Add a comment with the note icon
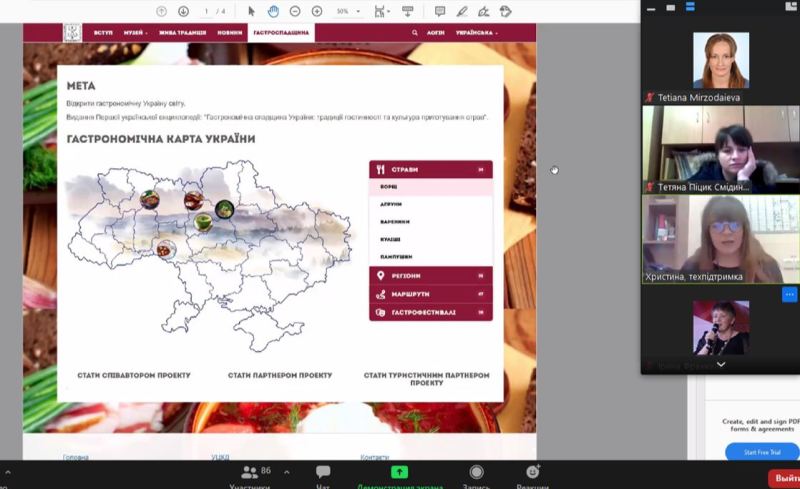The height and width of the screenshot is (489, 800). click(440, 11)
